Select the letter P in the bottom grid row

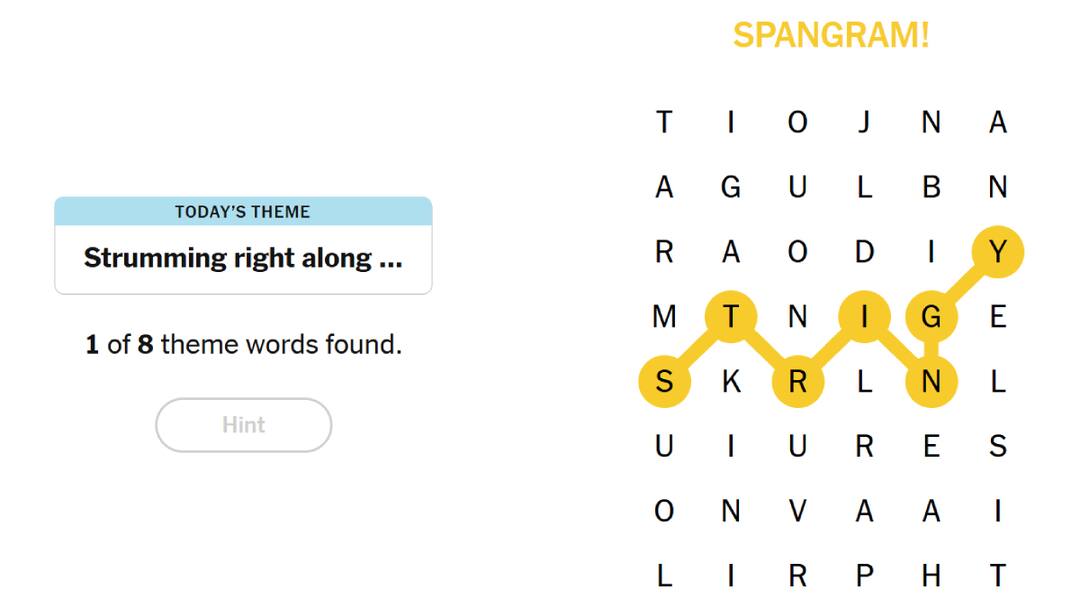[864, 577]
